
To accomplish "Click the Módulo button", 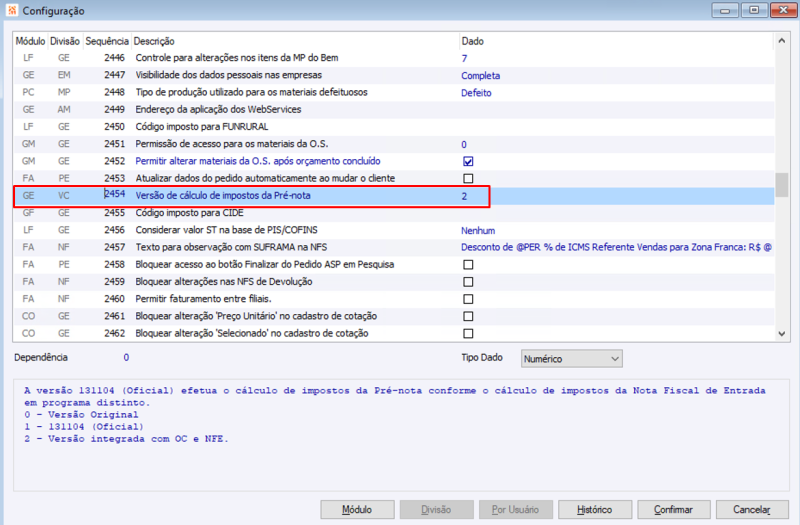I will 357,509.
